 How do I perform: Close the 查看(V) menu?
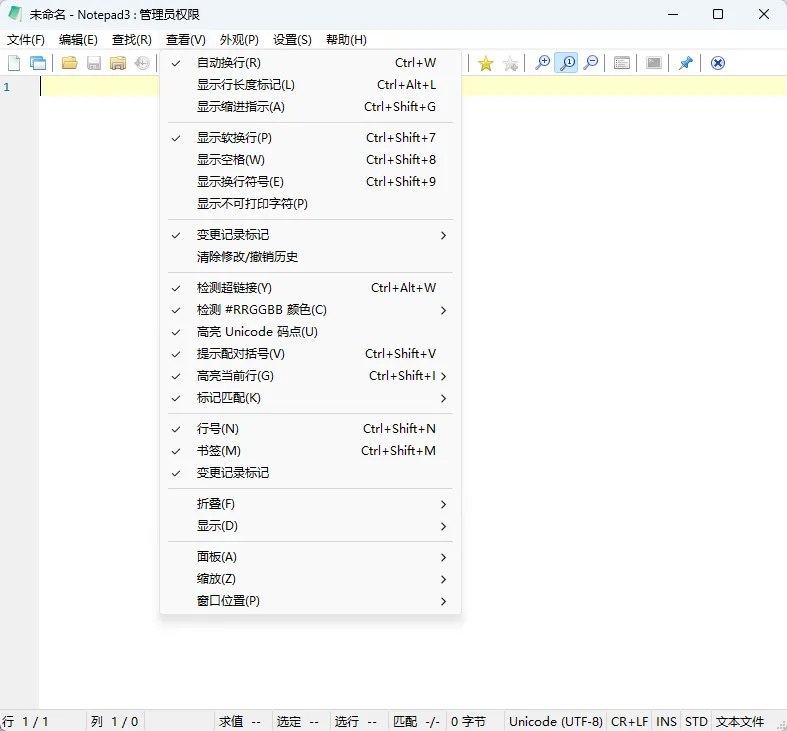tap(186, 40)
